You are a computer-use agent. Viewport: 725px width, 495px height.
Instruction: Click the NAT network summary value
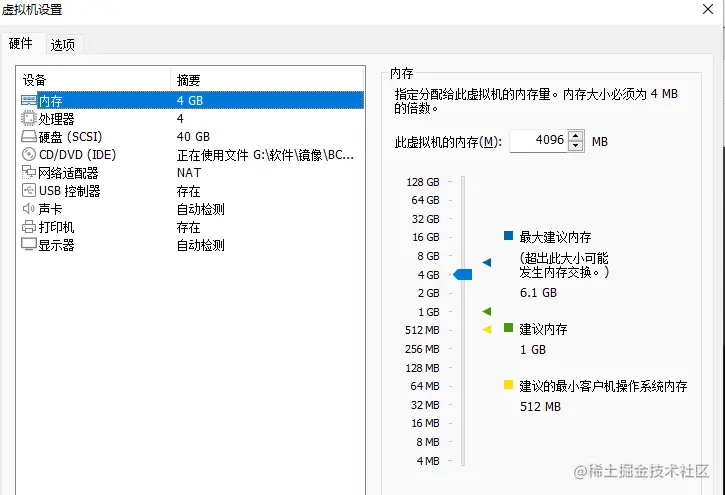click(x=189, y=173)
